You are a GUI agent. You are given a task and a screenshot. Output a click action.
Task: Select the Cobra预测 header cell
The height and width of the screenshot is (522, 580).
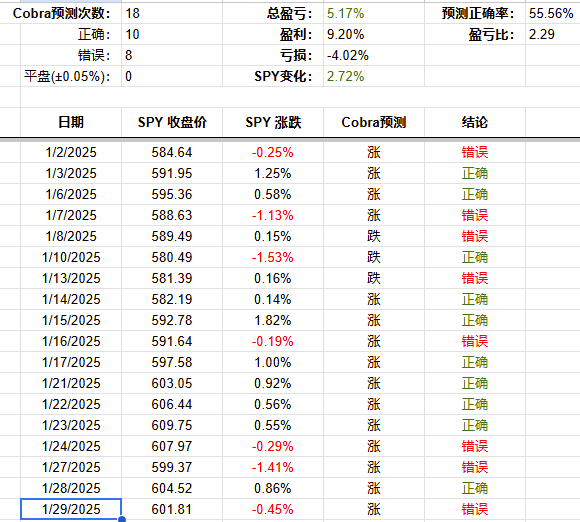(x=374, y=122)
